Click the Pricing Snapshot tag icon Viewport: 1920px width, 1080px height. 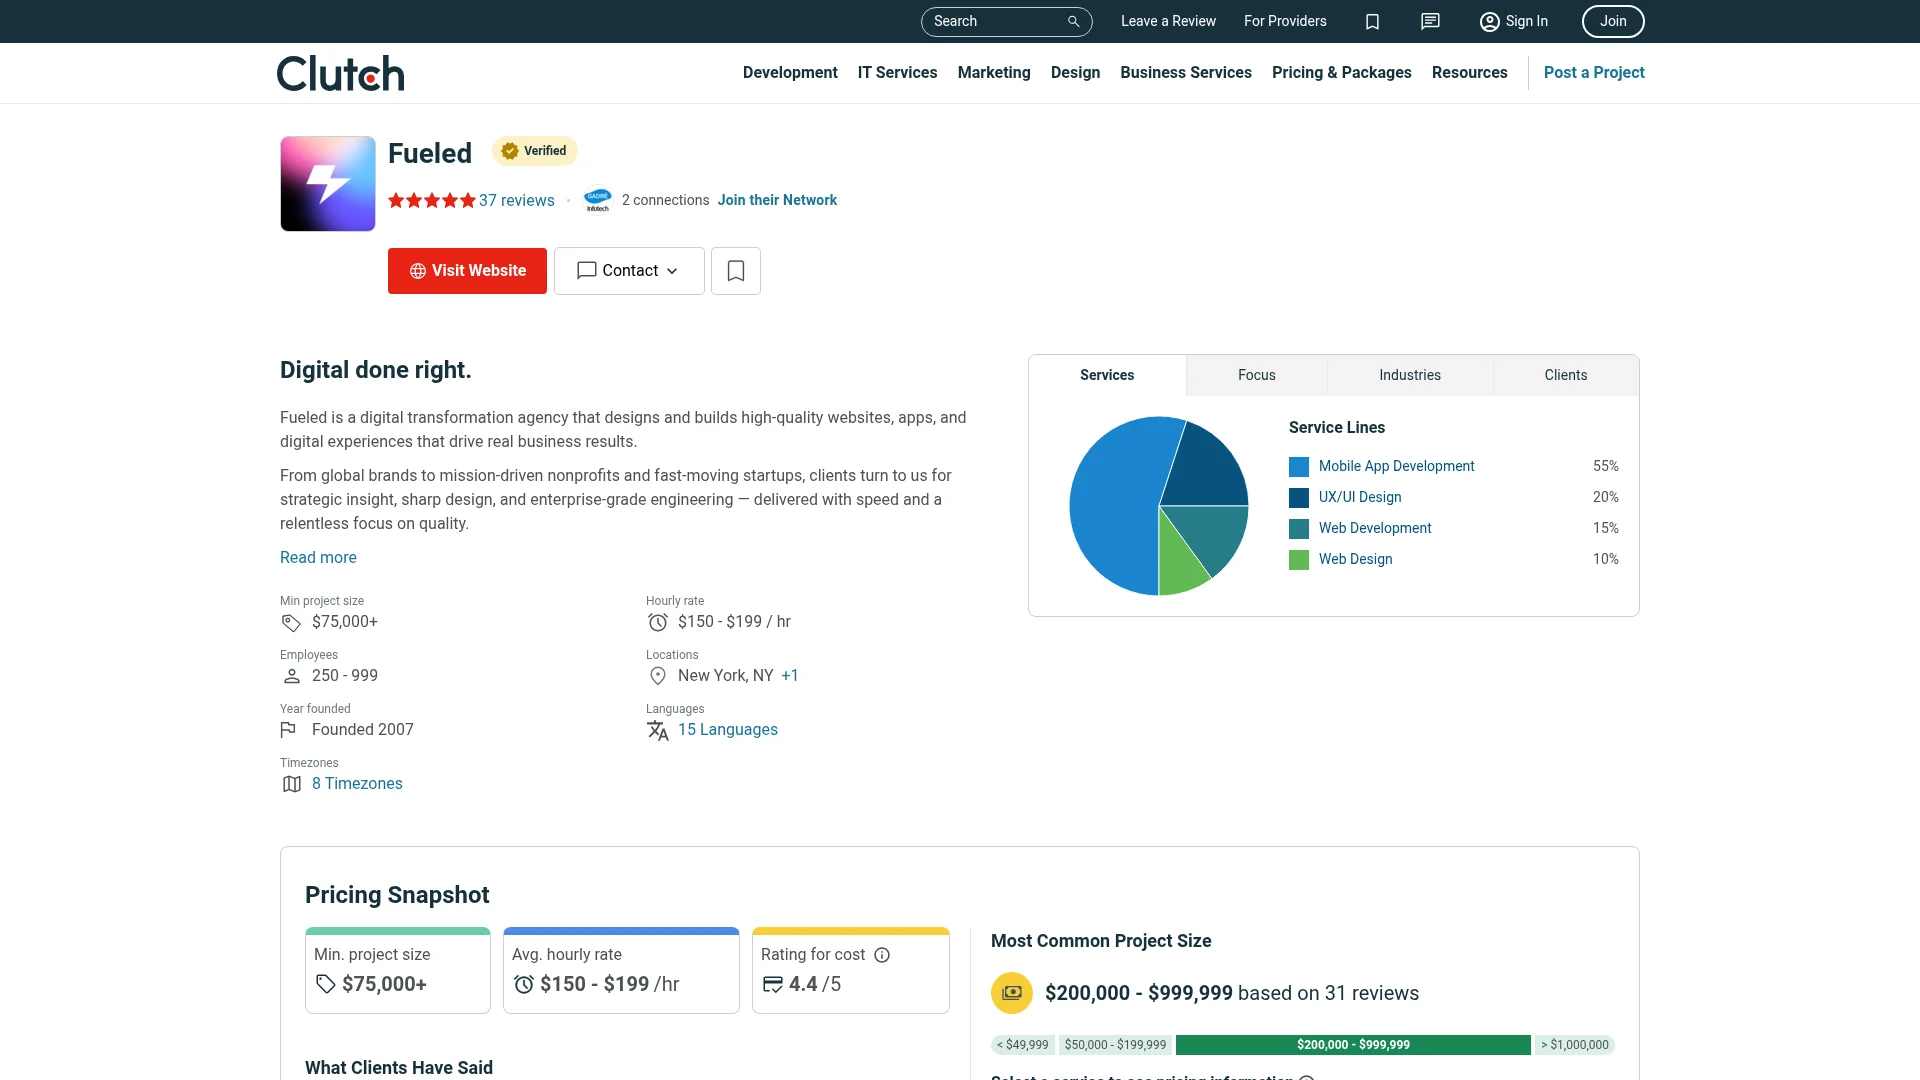tap(325, 984)
